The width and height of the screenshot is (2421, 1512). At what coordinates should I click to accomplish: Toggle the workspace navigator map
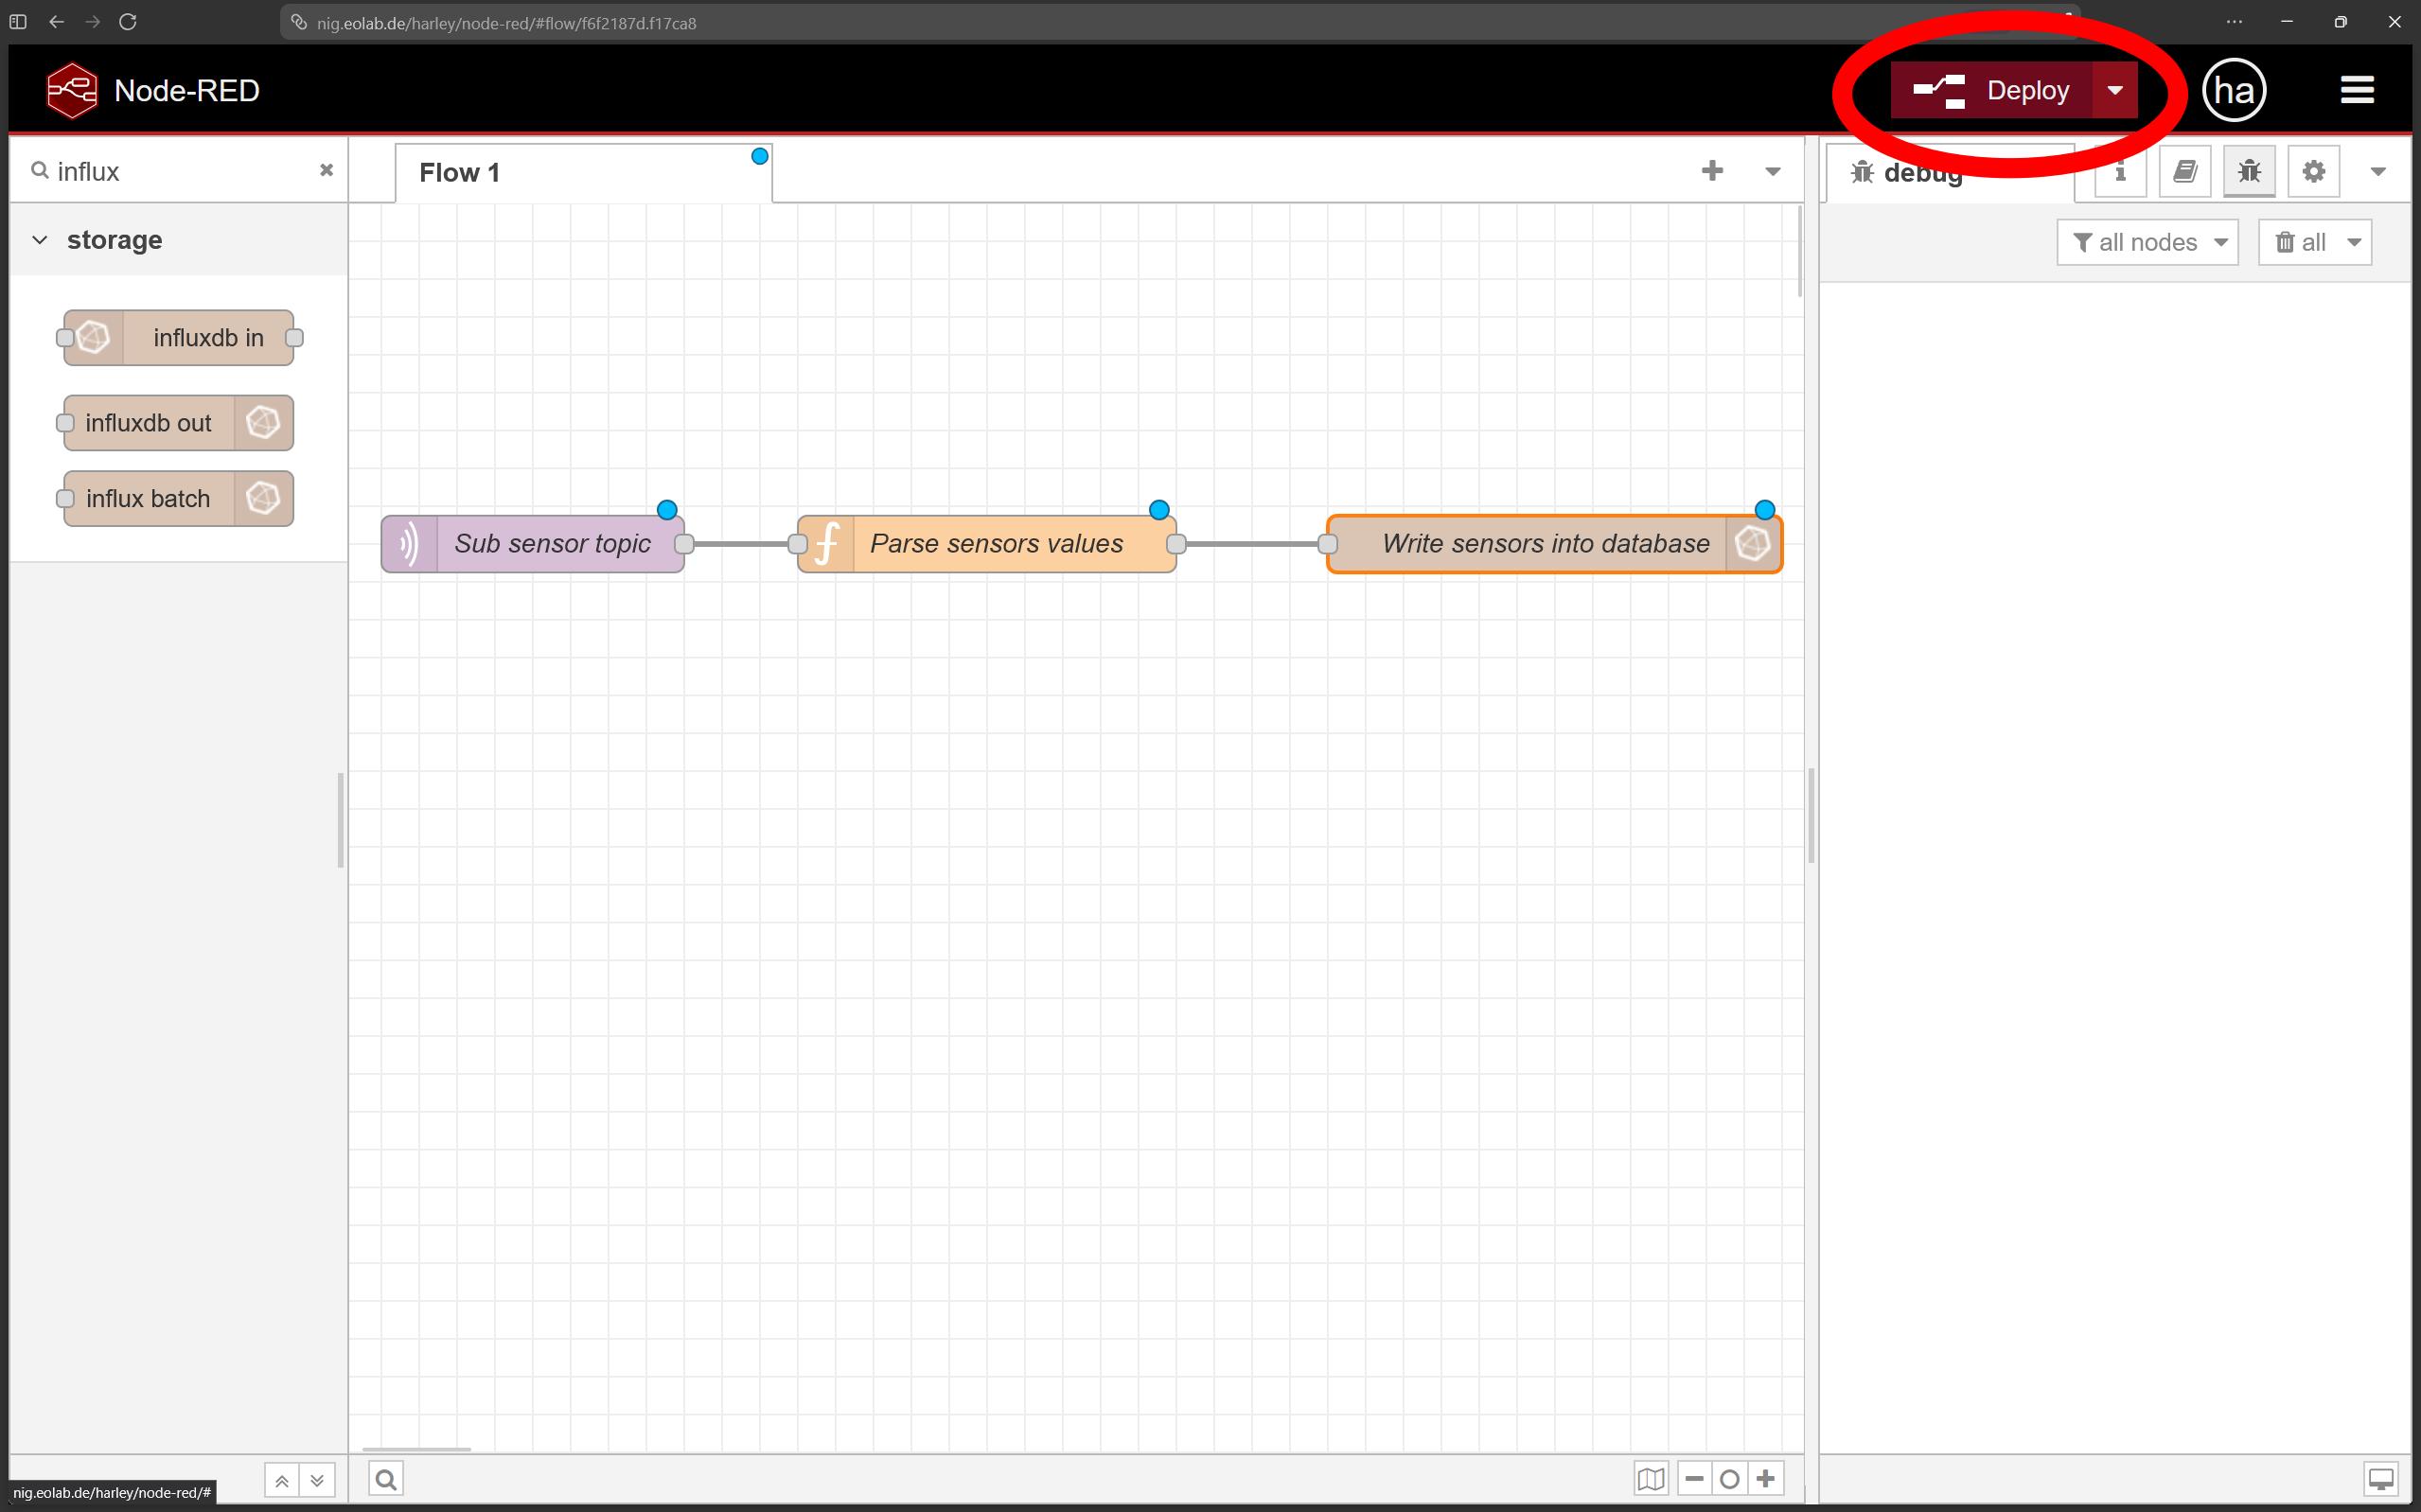[x=1651, y=1479]
